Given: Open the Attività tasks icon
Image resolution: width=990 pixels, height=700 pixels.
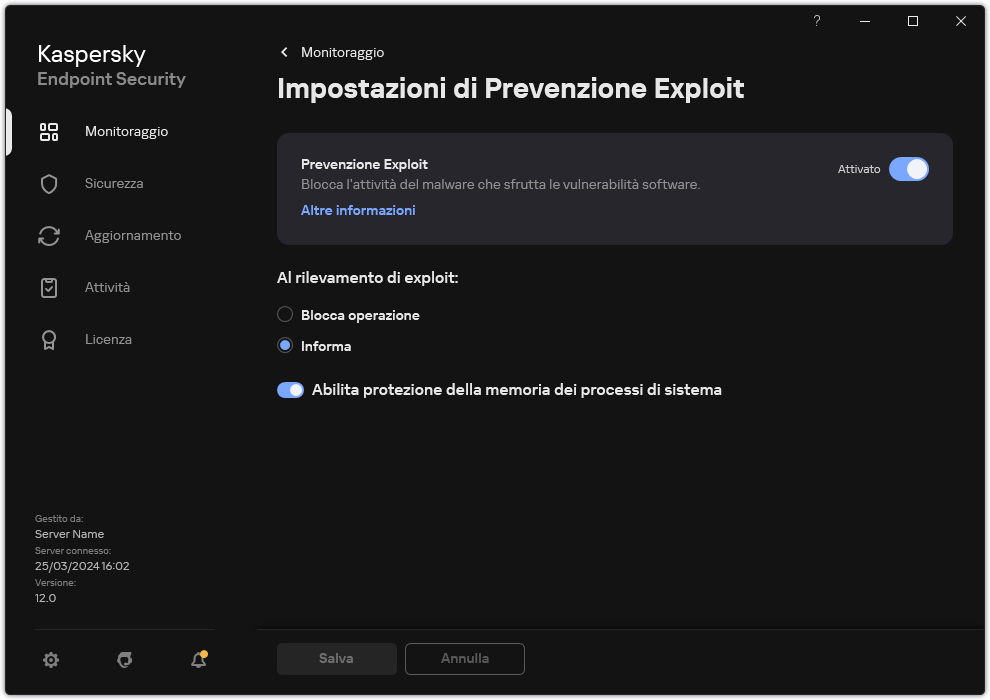Looking at the screenshot, I should pos(48,287).
